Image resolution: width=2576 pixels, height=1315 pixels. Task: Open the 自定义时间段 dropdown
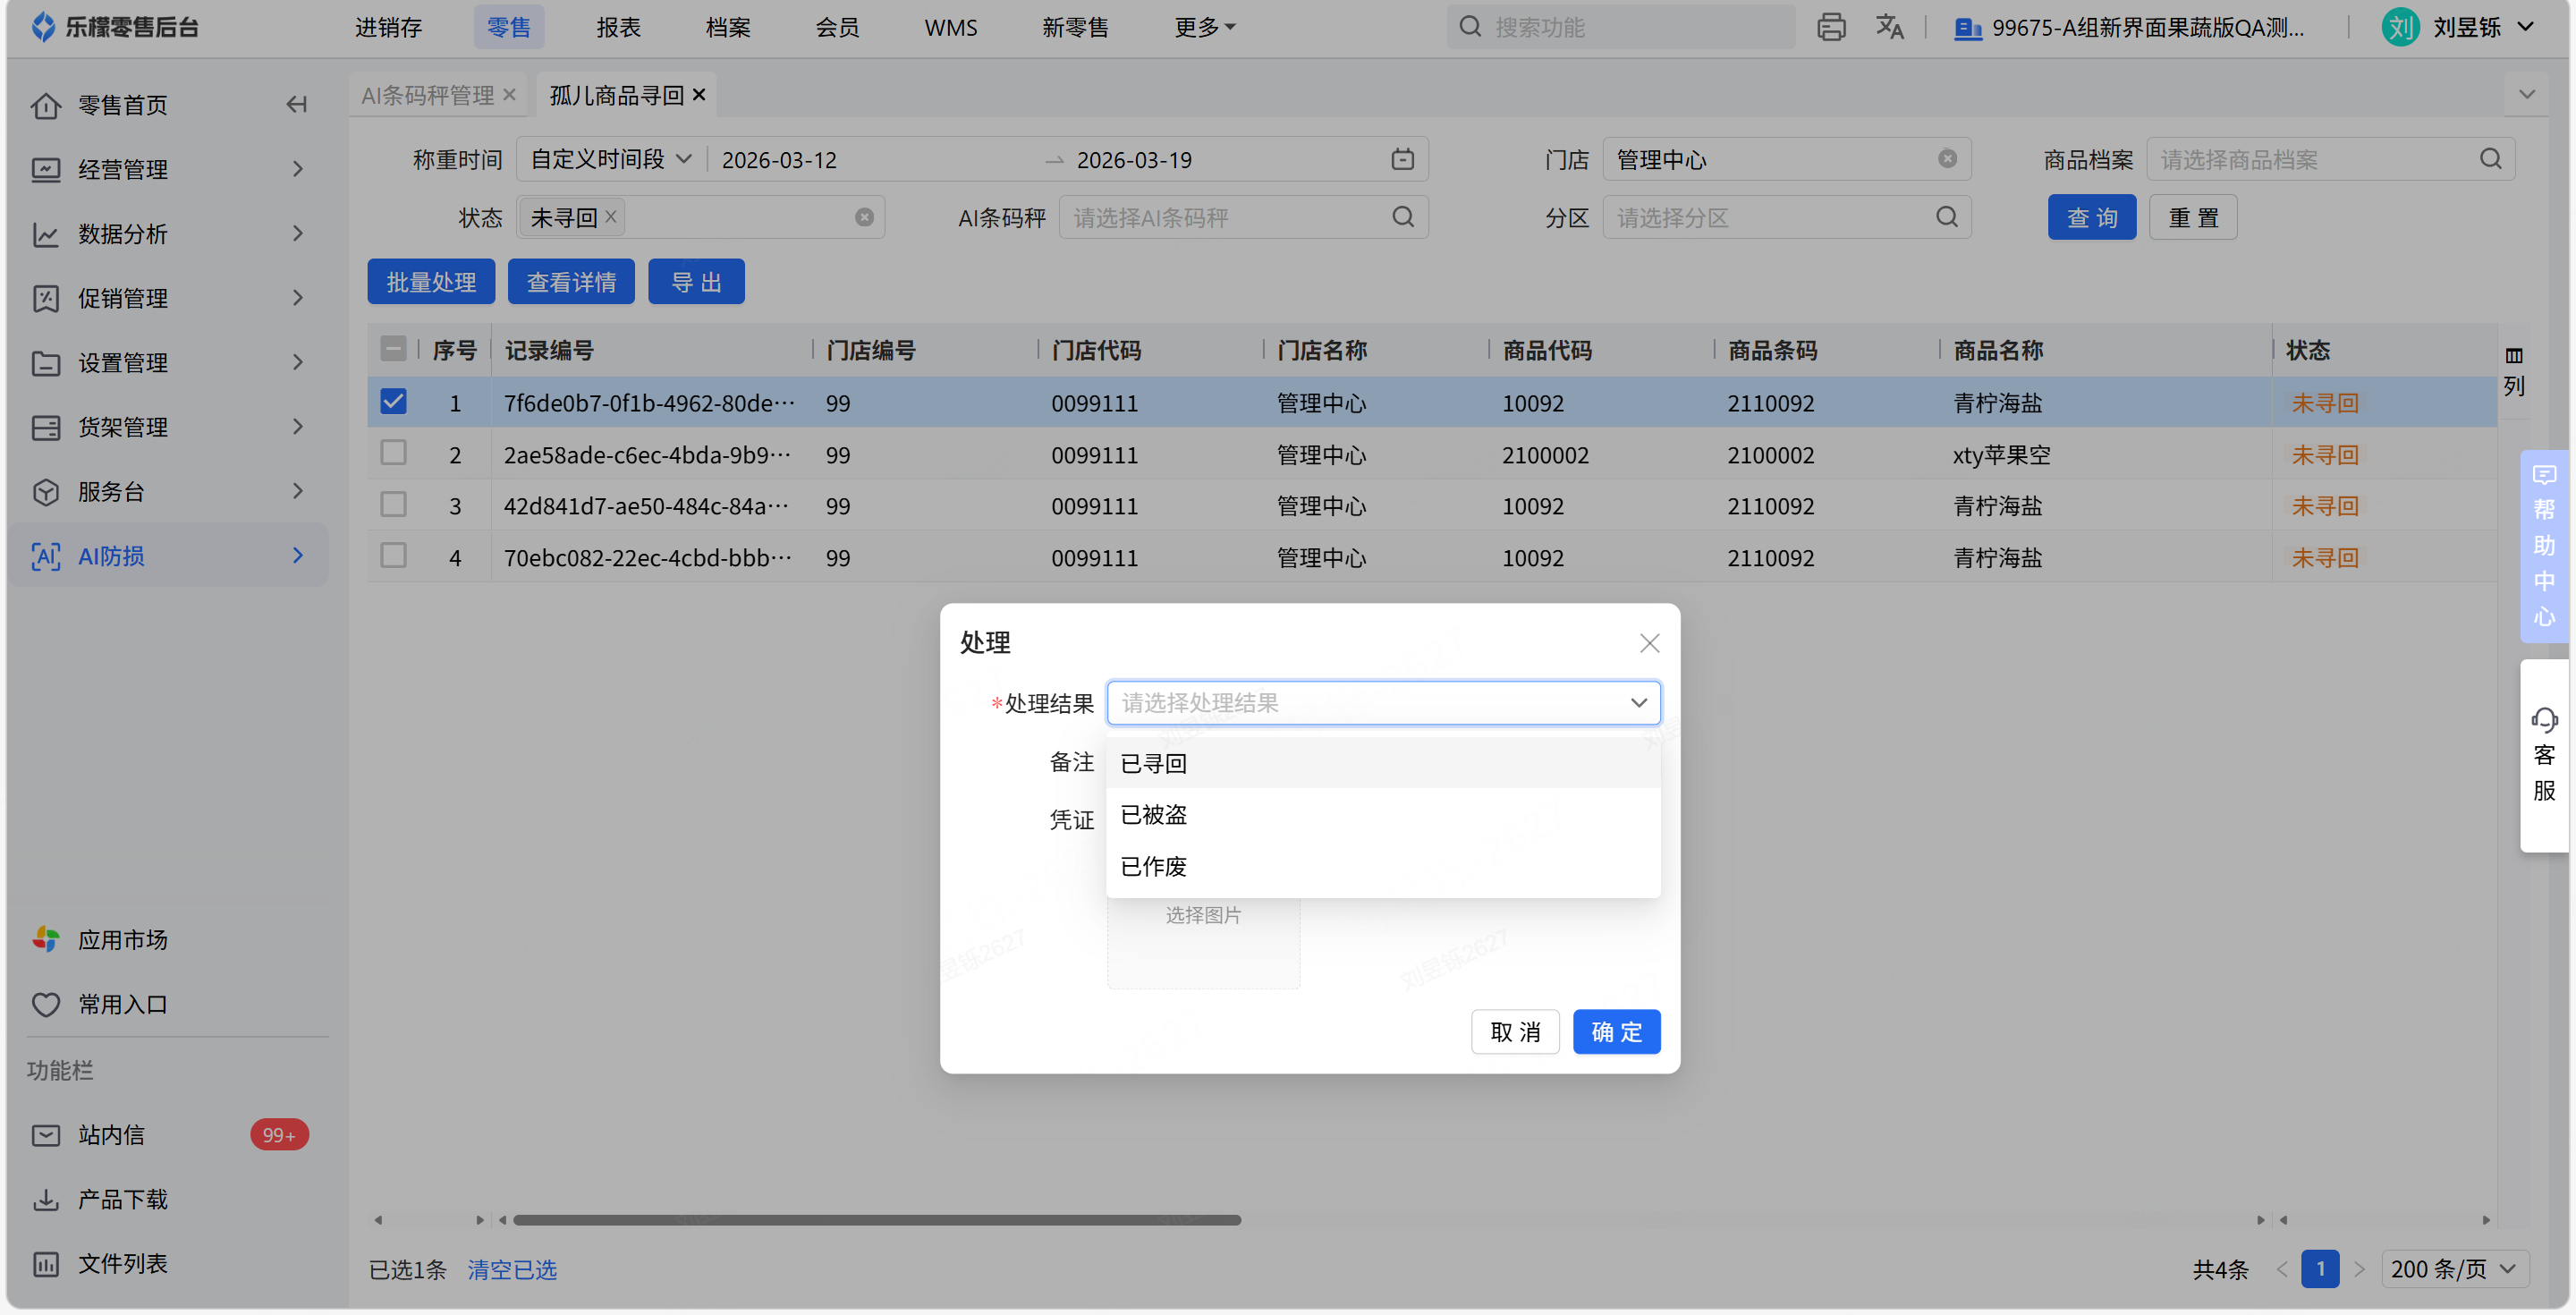pyautogui.click(x=611, y=159)
